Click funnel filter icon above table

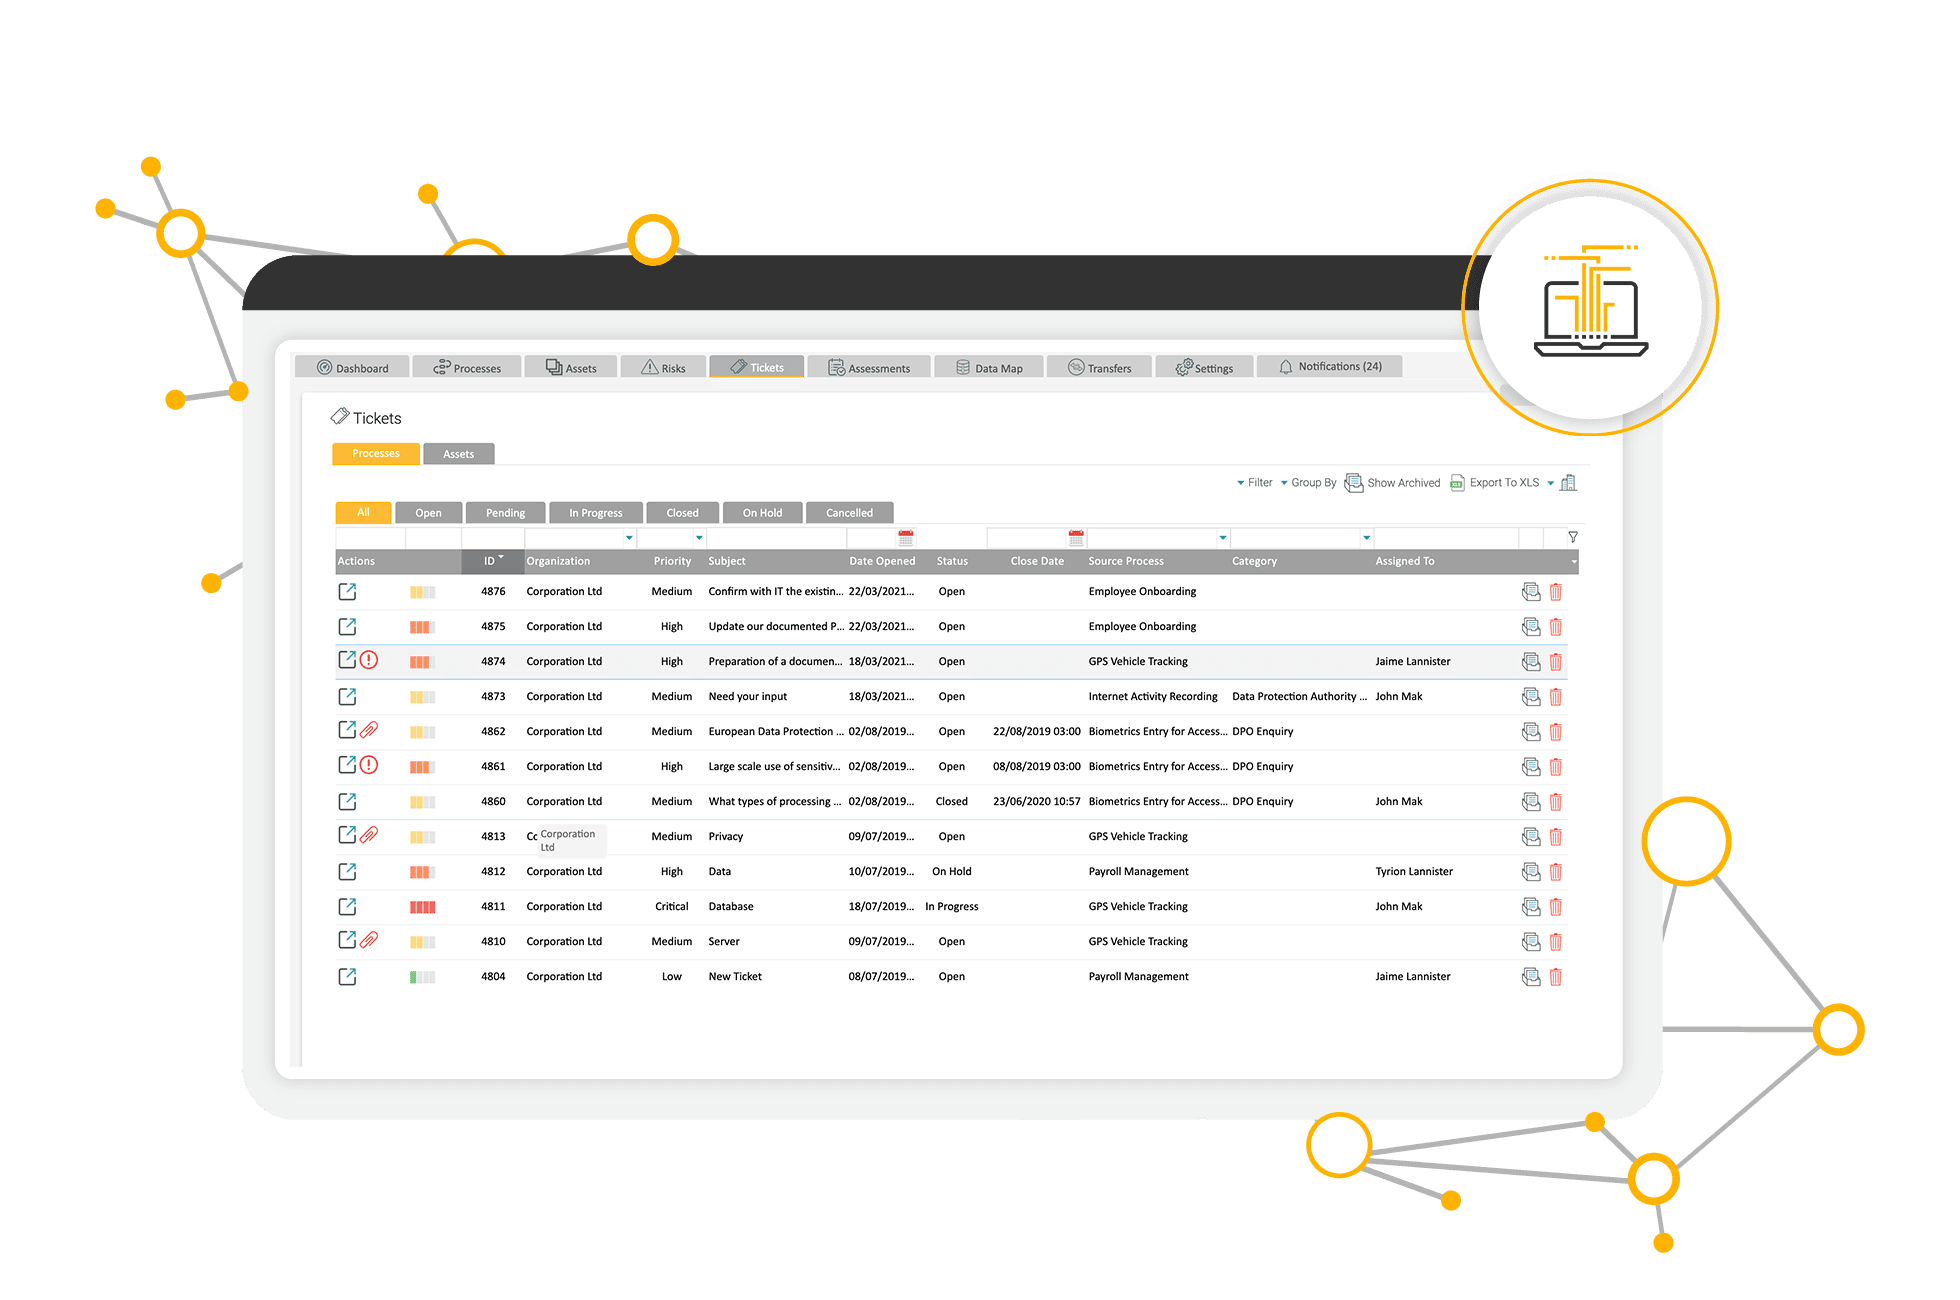pos(1572,537)
